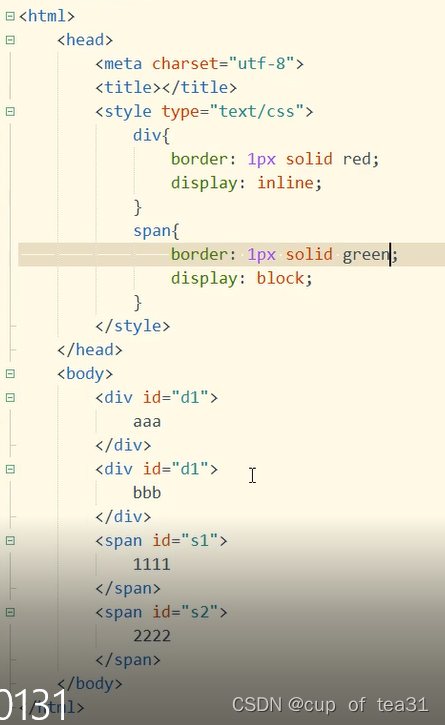The image size is (445, 725).
Task: Place cursor on the meta charset="utf-8" line
Action: [199, 64]
